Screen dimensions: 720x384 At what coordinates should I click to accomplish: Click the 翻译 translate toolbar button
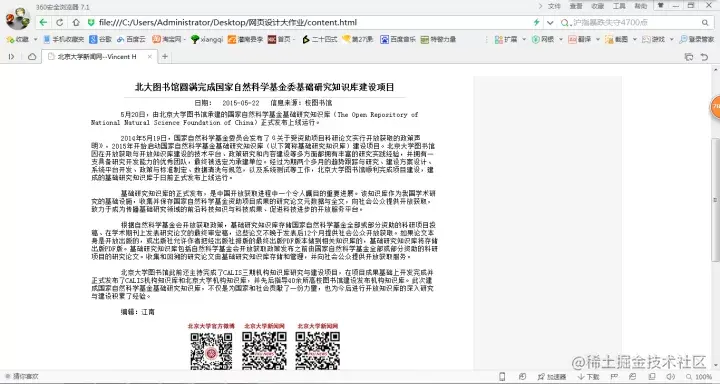click(x=579, y=40)
